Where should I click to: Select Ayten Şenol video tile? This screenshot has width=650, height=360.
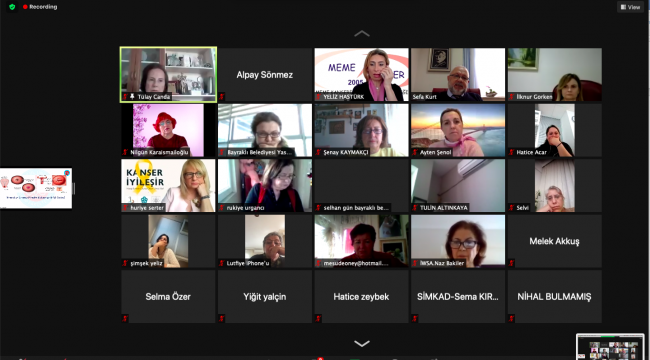coord(458,130)
